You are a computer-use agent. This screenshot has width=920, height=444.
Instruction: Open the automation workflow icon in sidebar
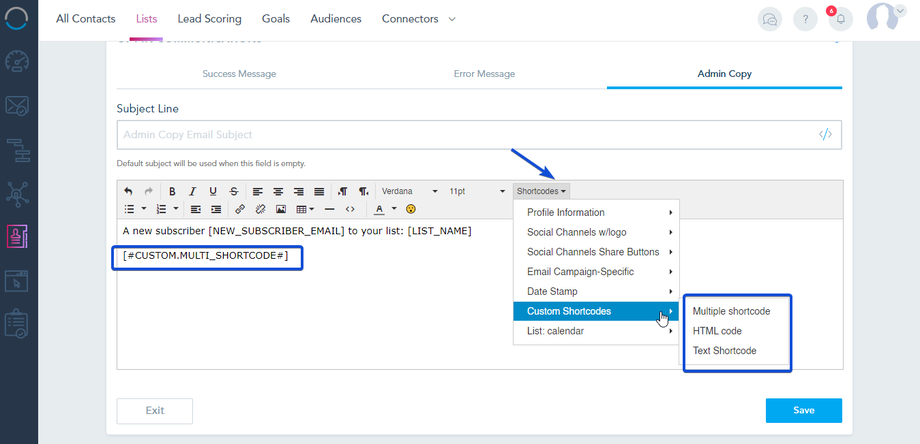pos(18,150)
